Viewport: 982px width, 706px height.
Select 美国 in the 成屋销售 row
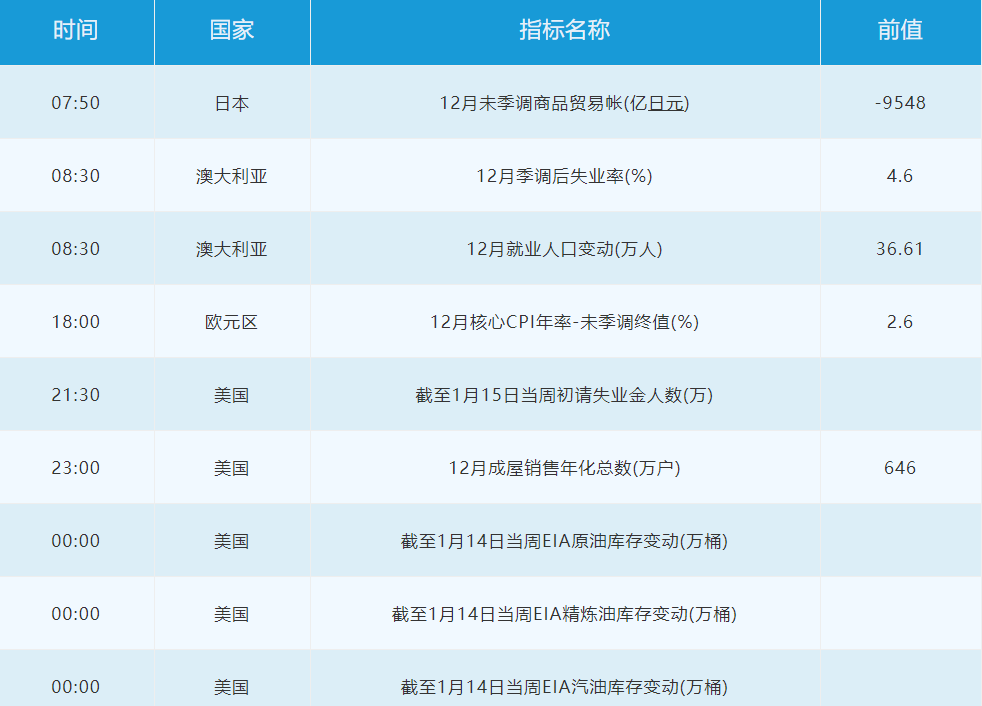232,468
